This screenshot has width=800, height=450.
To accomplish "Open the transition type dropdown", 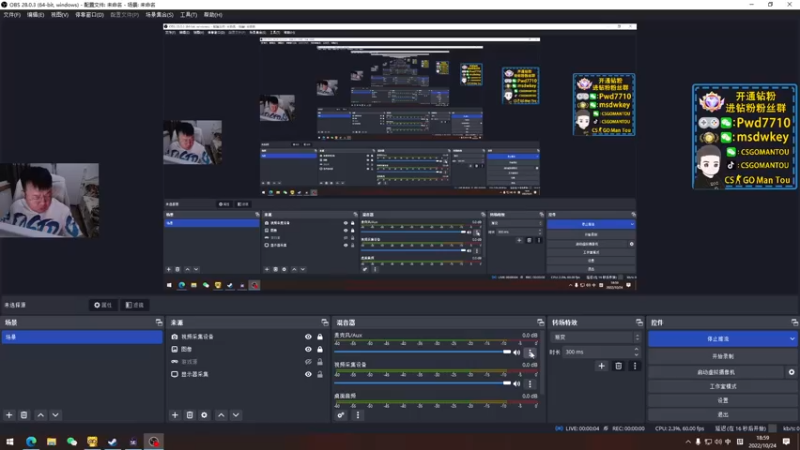I will click(595, 337).
